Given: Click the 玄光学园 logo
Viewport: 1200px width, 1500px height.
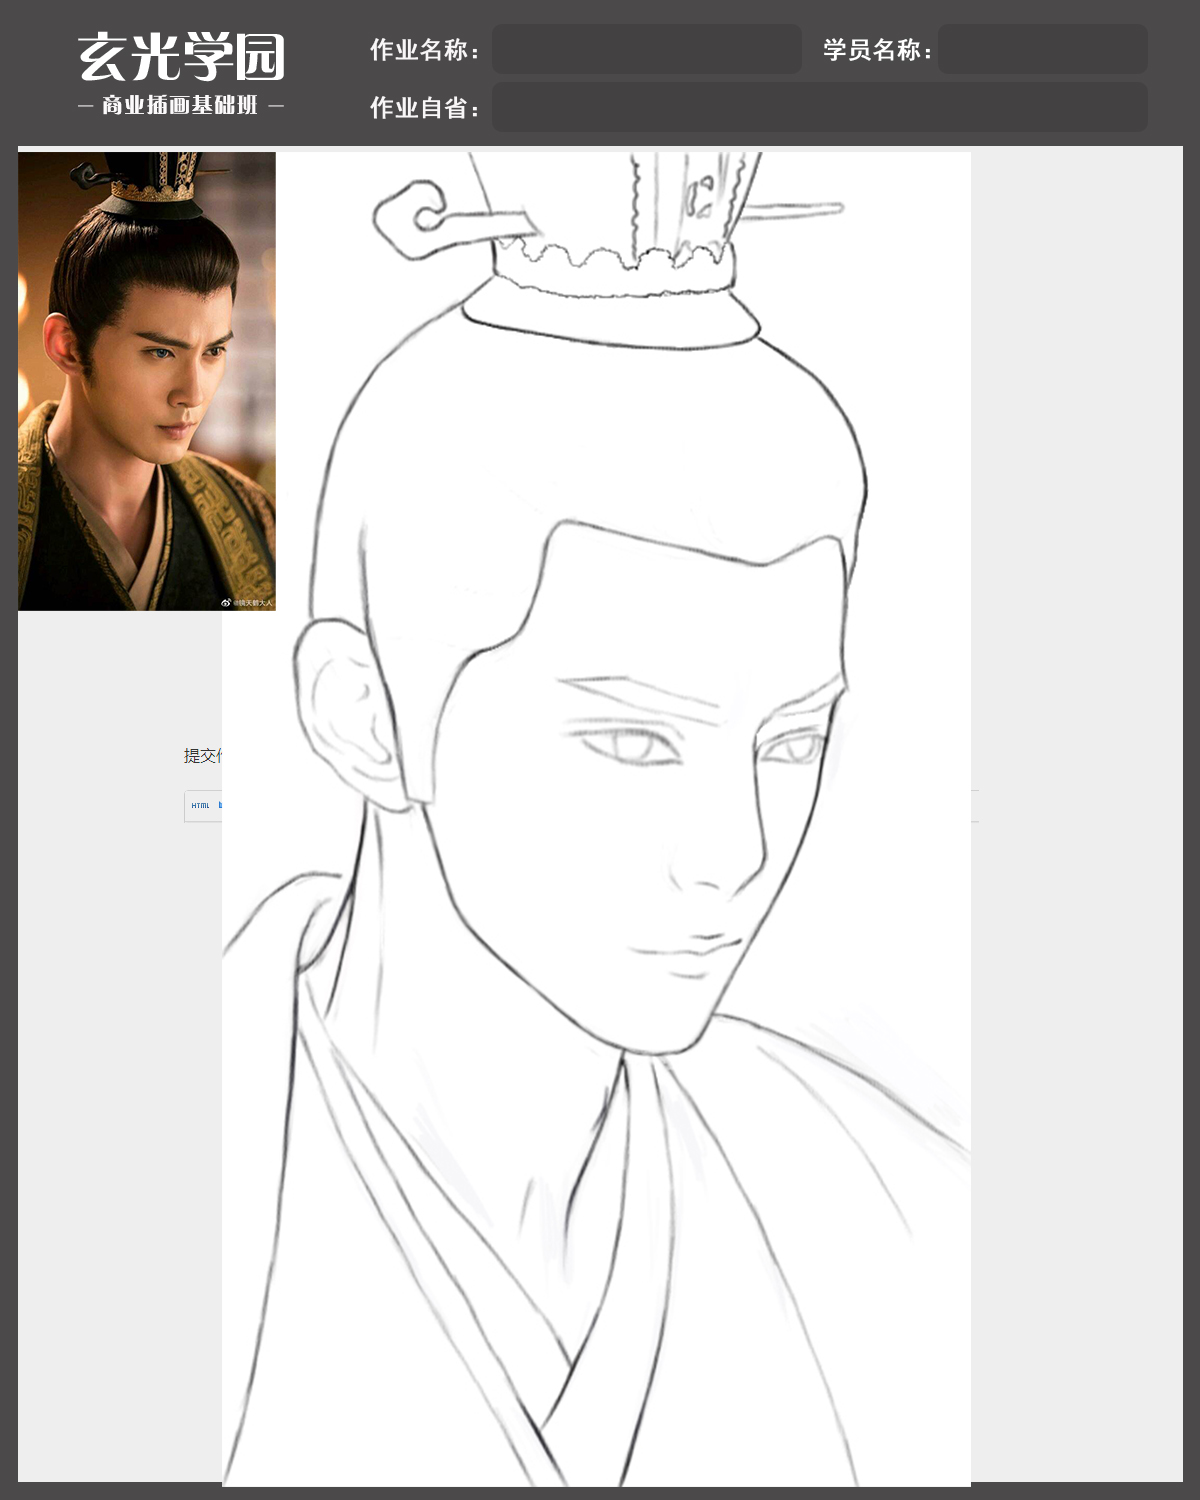Looking at the screenshot, I should 181,57.
